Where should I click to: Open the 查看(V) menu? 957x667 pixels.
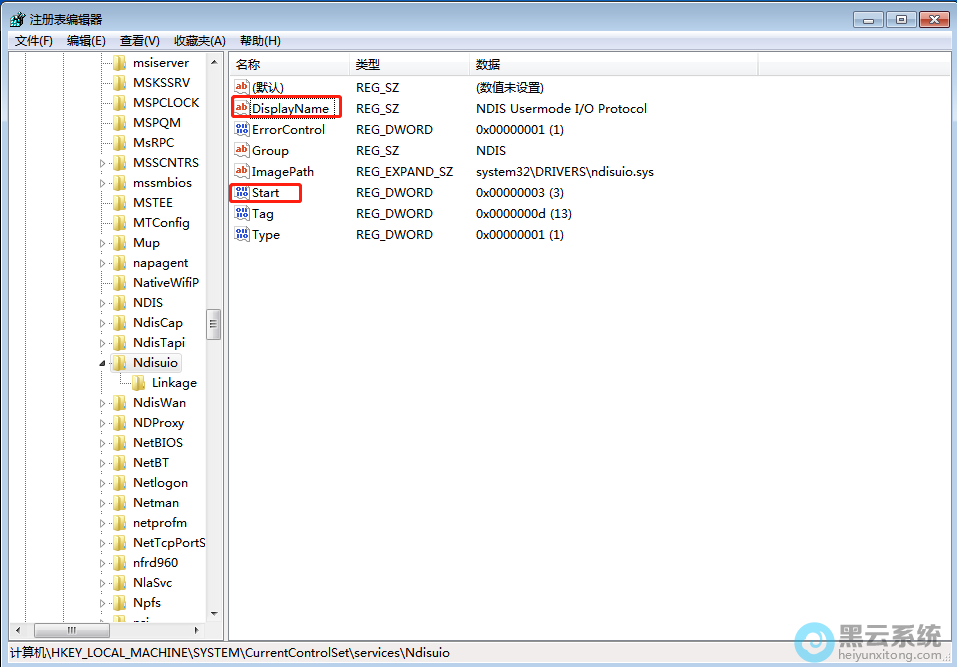[x=139, y=41]
